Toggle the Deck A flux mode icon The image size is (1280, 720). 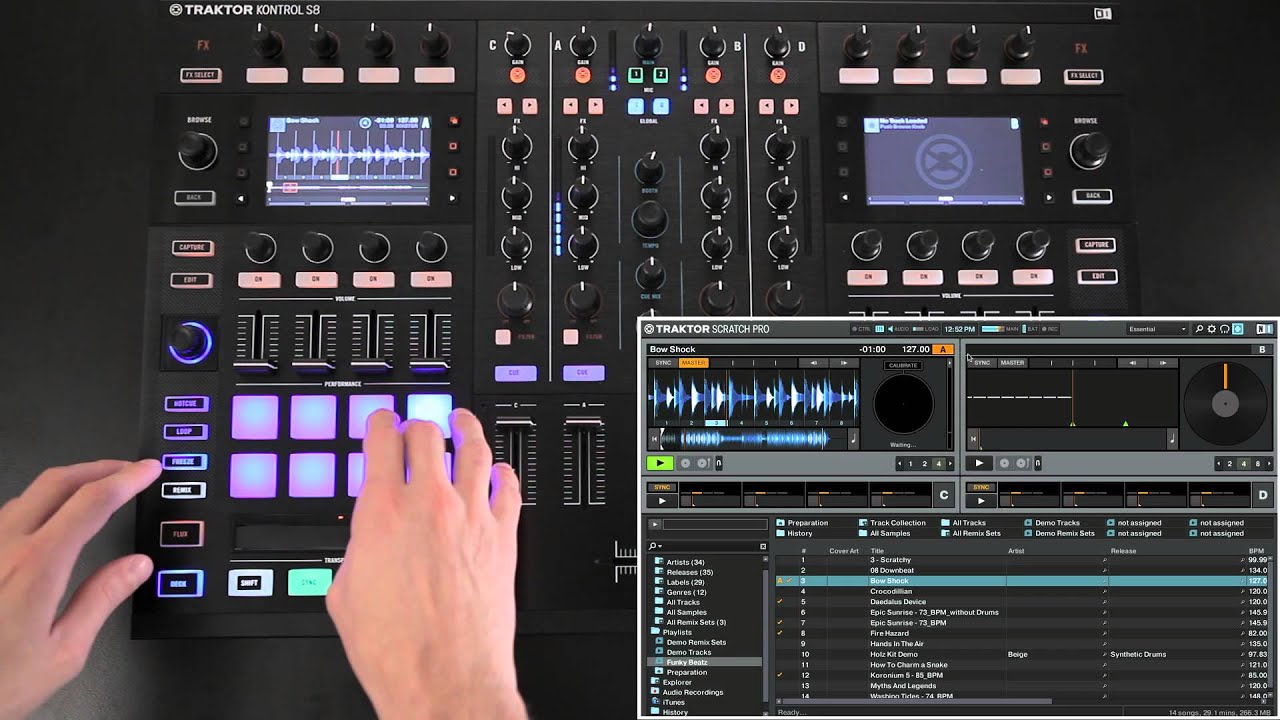tap(718, 463)
